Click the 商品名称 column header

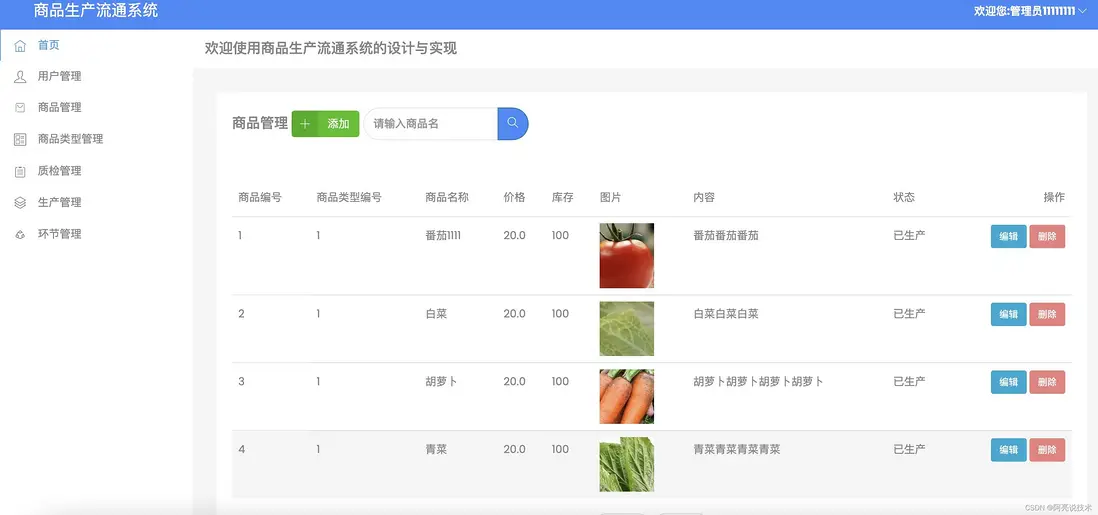(447, 198)
